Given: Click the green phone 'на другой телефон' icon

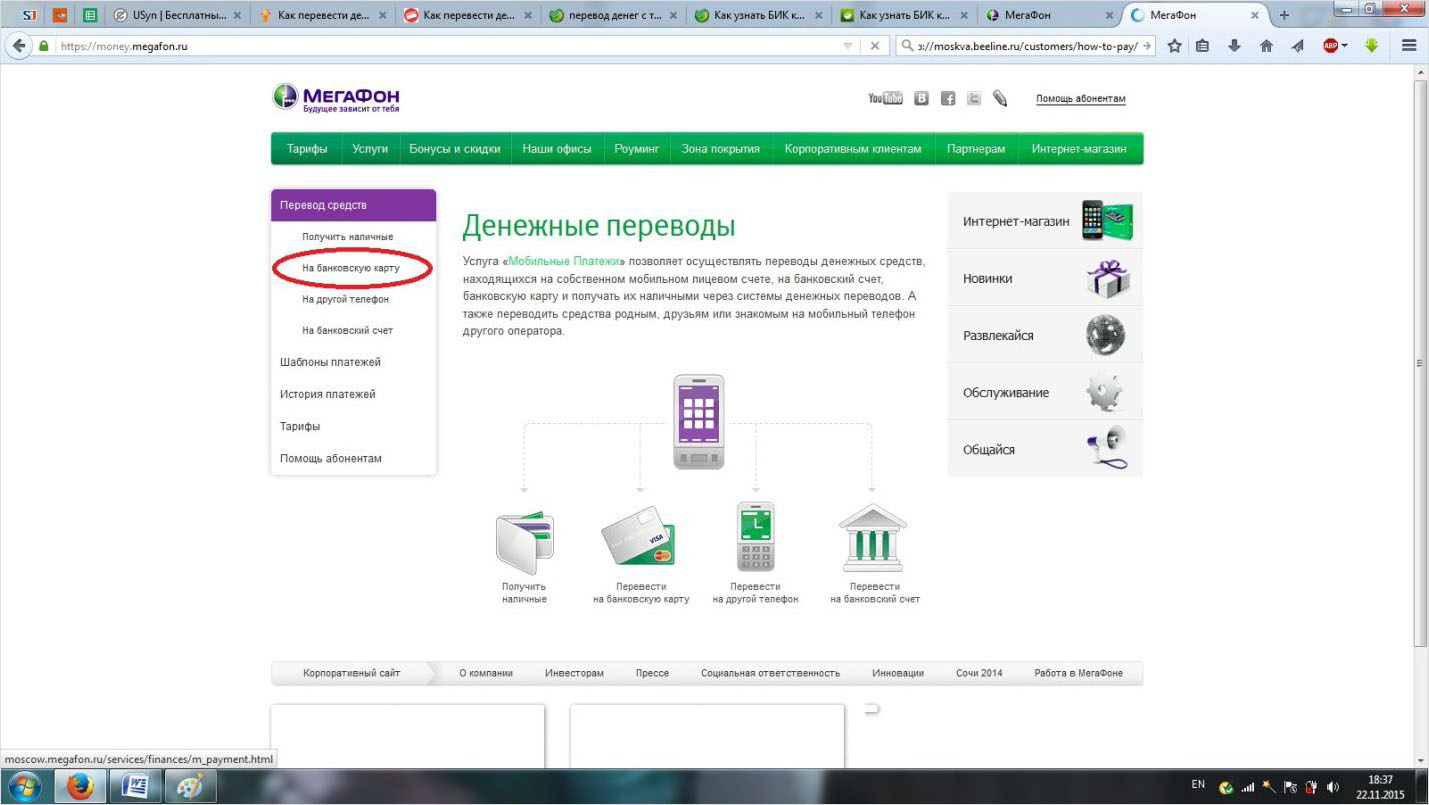Looking at the screenshot, I should [755, 537].
